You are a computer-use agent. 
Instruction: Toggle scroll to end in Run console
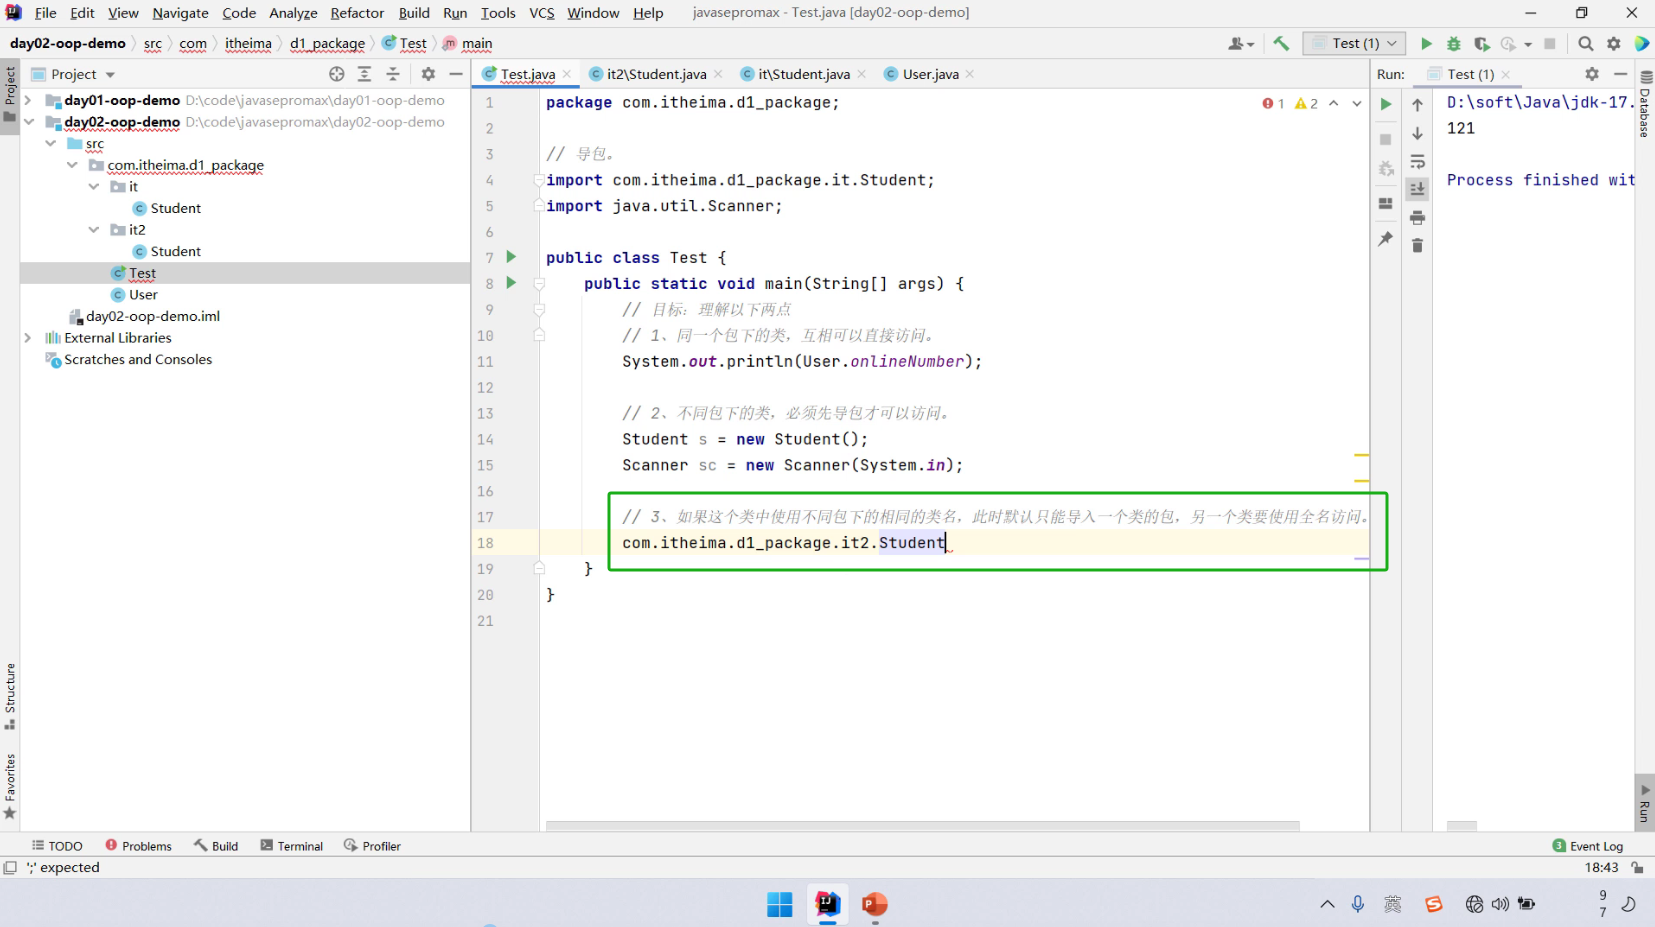point(1417,189)
